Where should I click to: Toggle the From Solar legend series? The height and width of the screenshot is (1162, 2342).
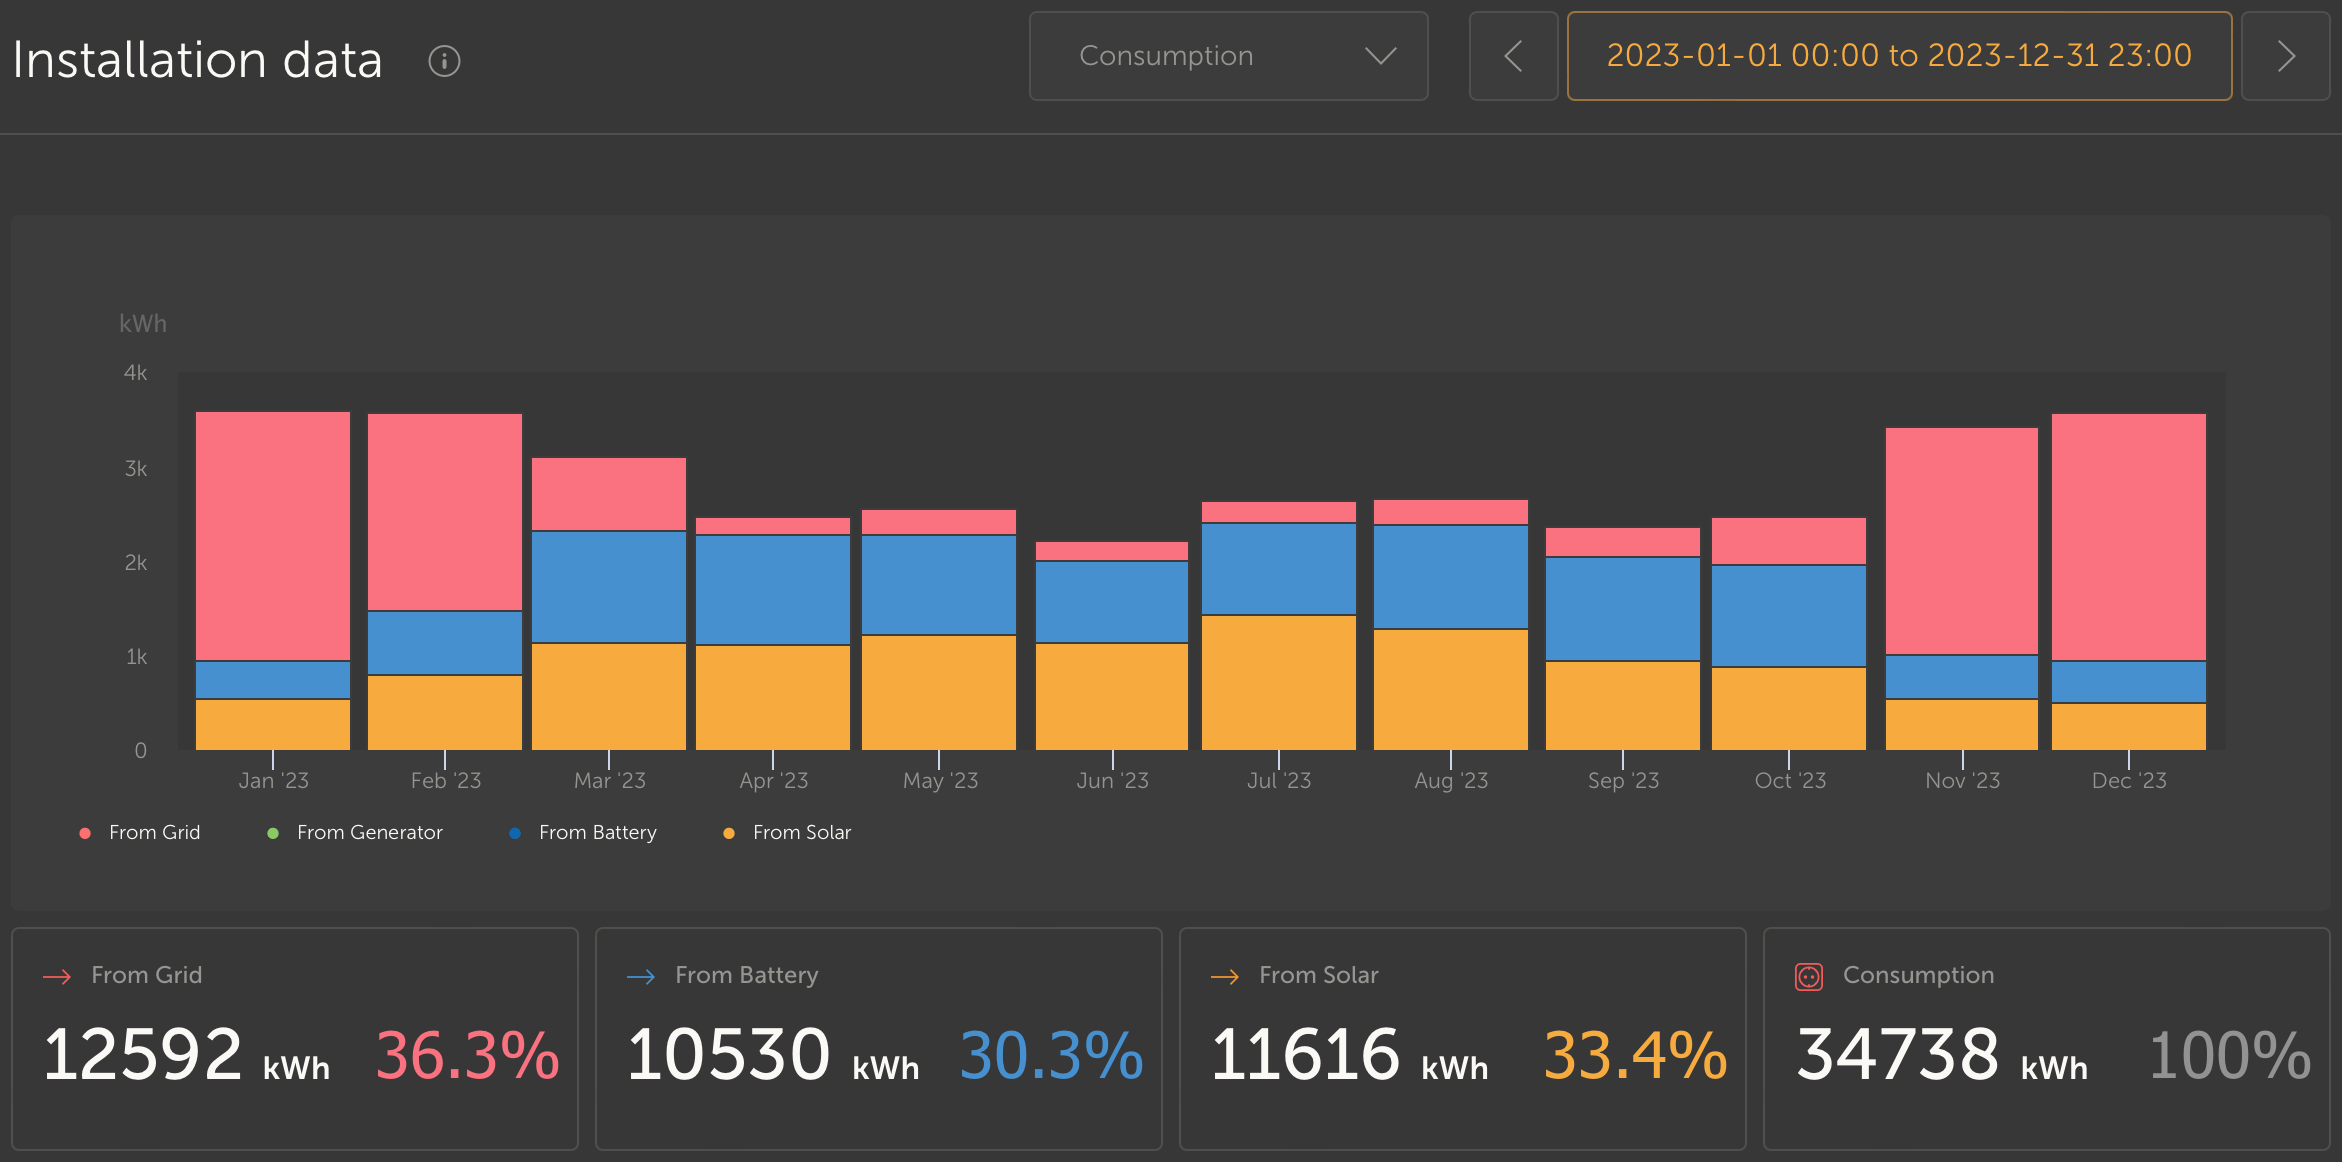pos(787,832)
